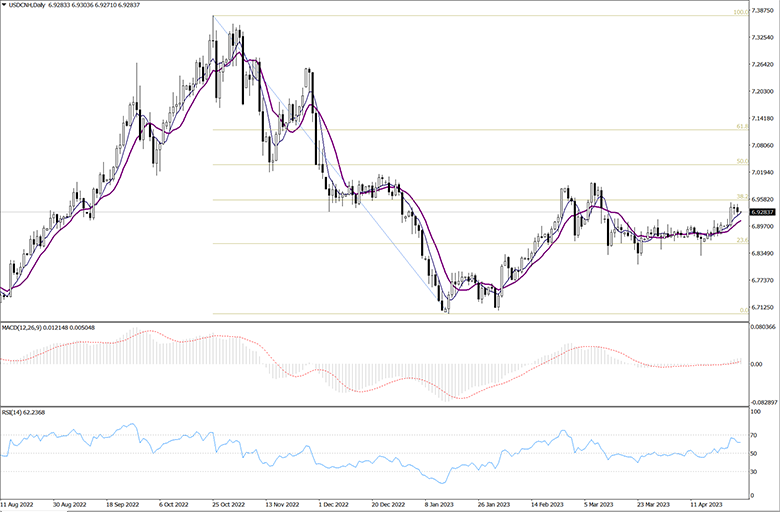Click the Fibonacci 50.0 level label
Image resolution: width=780 pixels, height=512 pixels.
click(742, 161)
